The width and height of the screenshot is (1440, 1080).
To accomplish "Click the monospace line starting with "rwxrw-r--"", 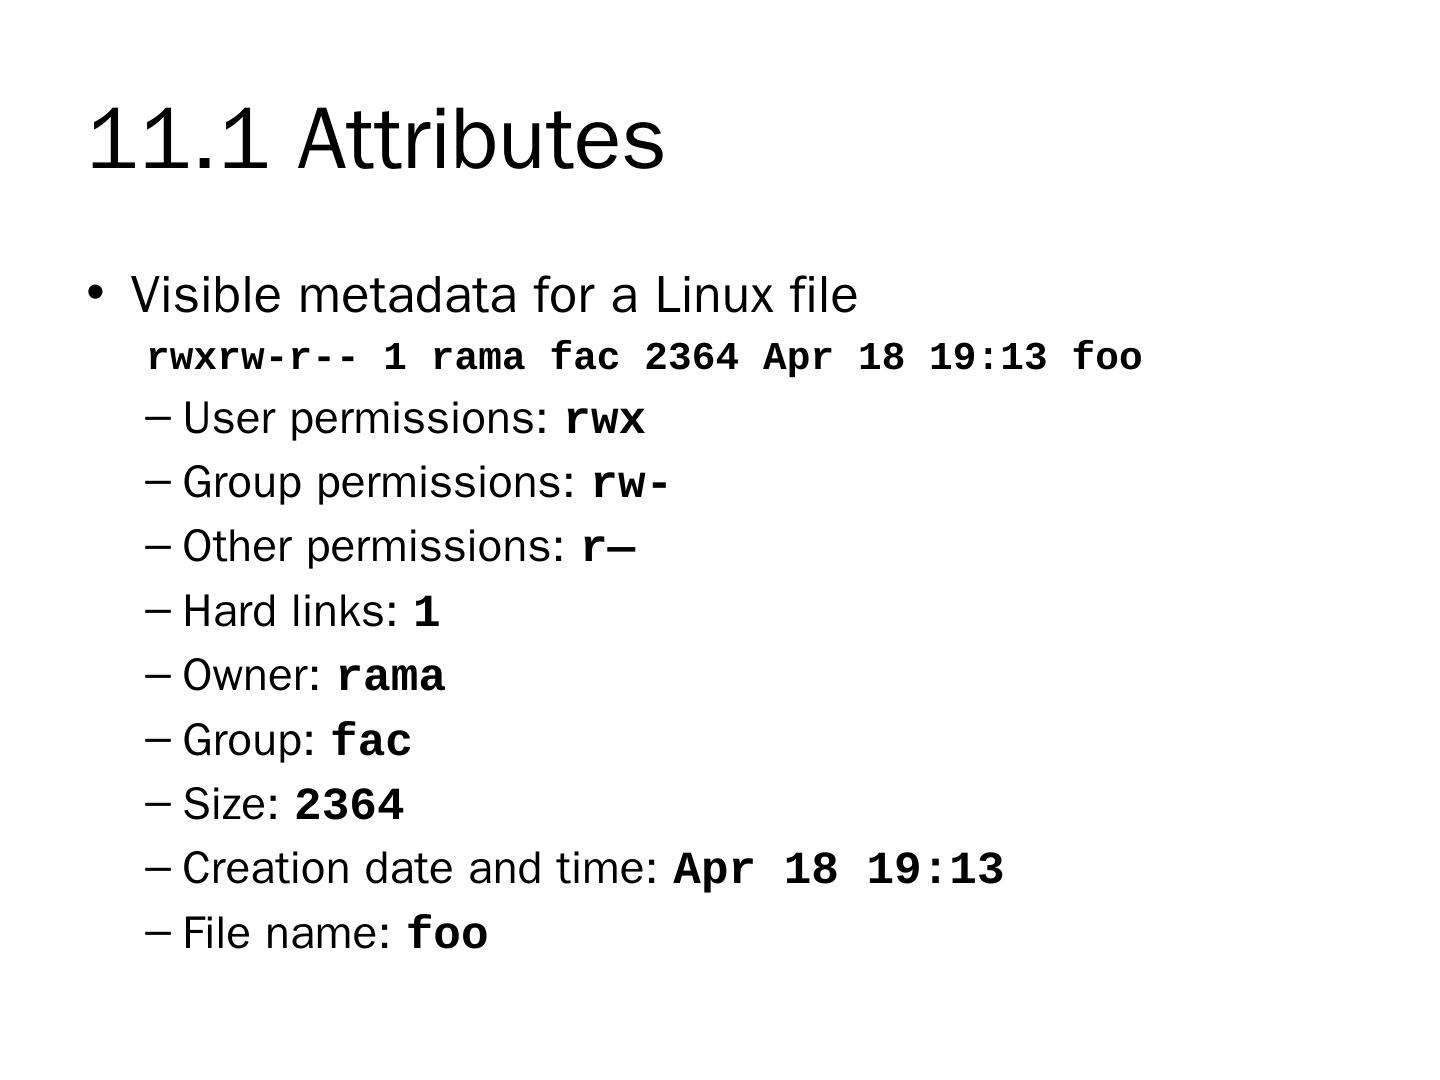I will 644,357.
